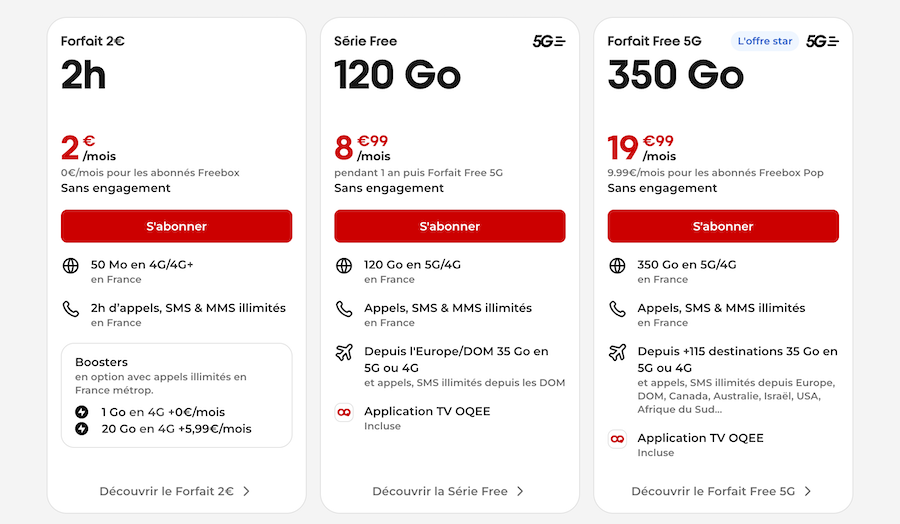Click OQEE icon in the Série Free card
900x524 pixels.
point(344,412)
